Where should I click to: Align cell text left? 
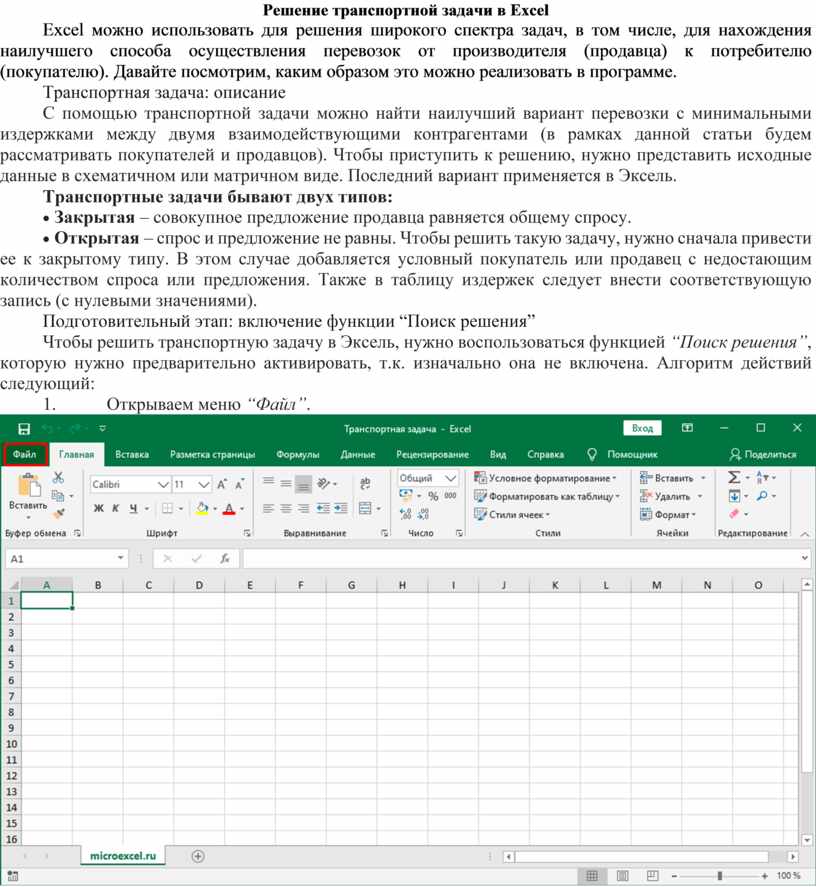[x=268, y=508]
